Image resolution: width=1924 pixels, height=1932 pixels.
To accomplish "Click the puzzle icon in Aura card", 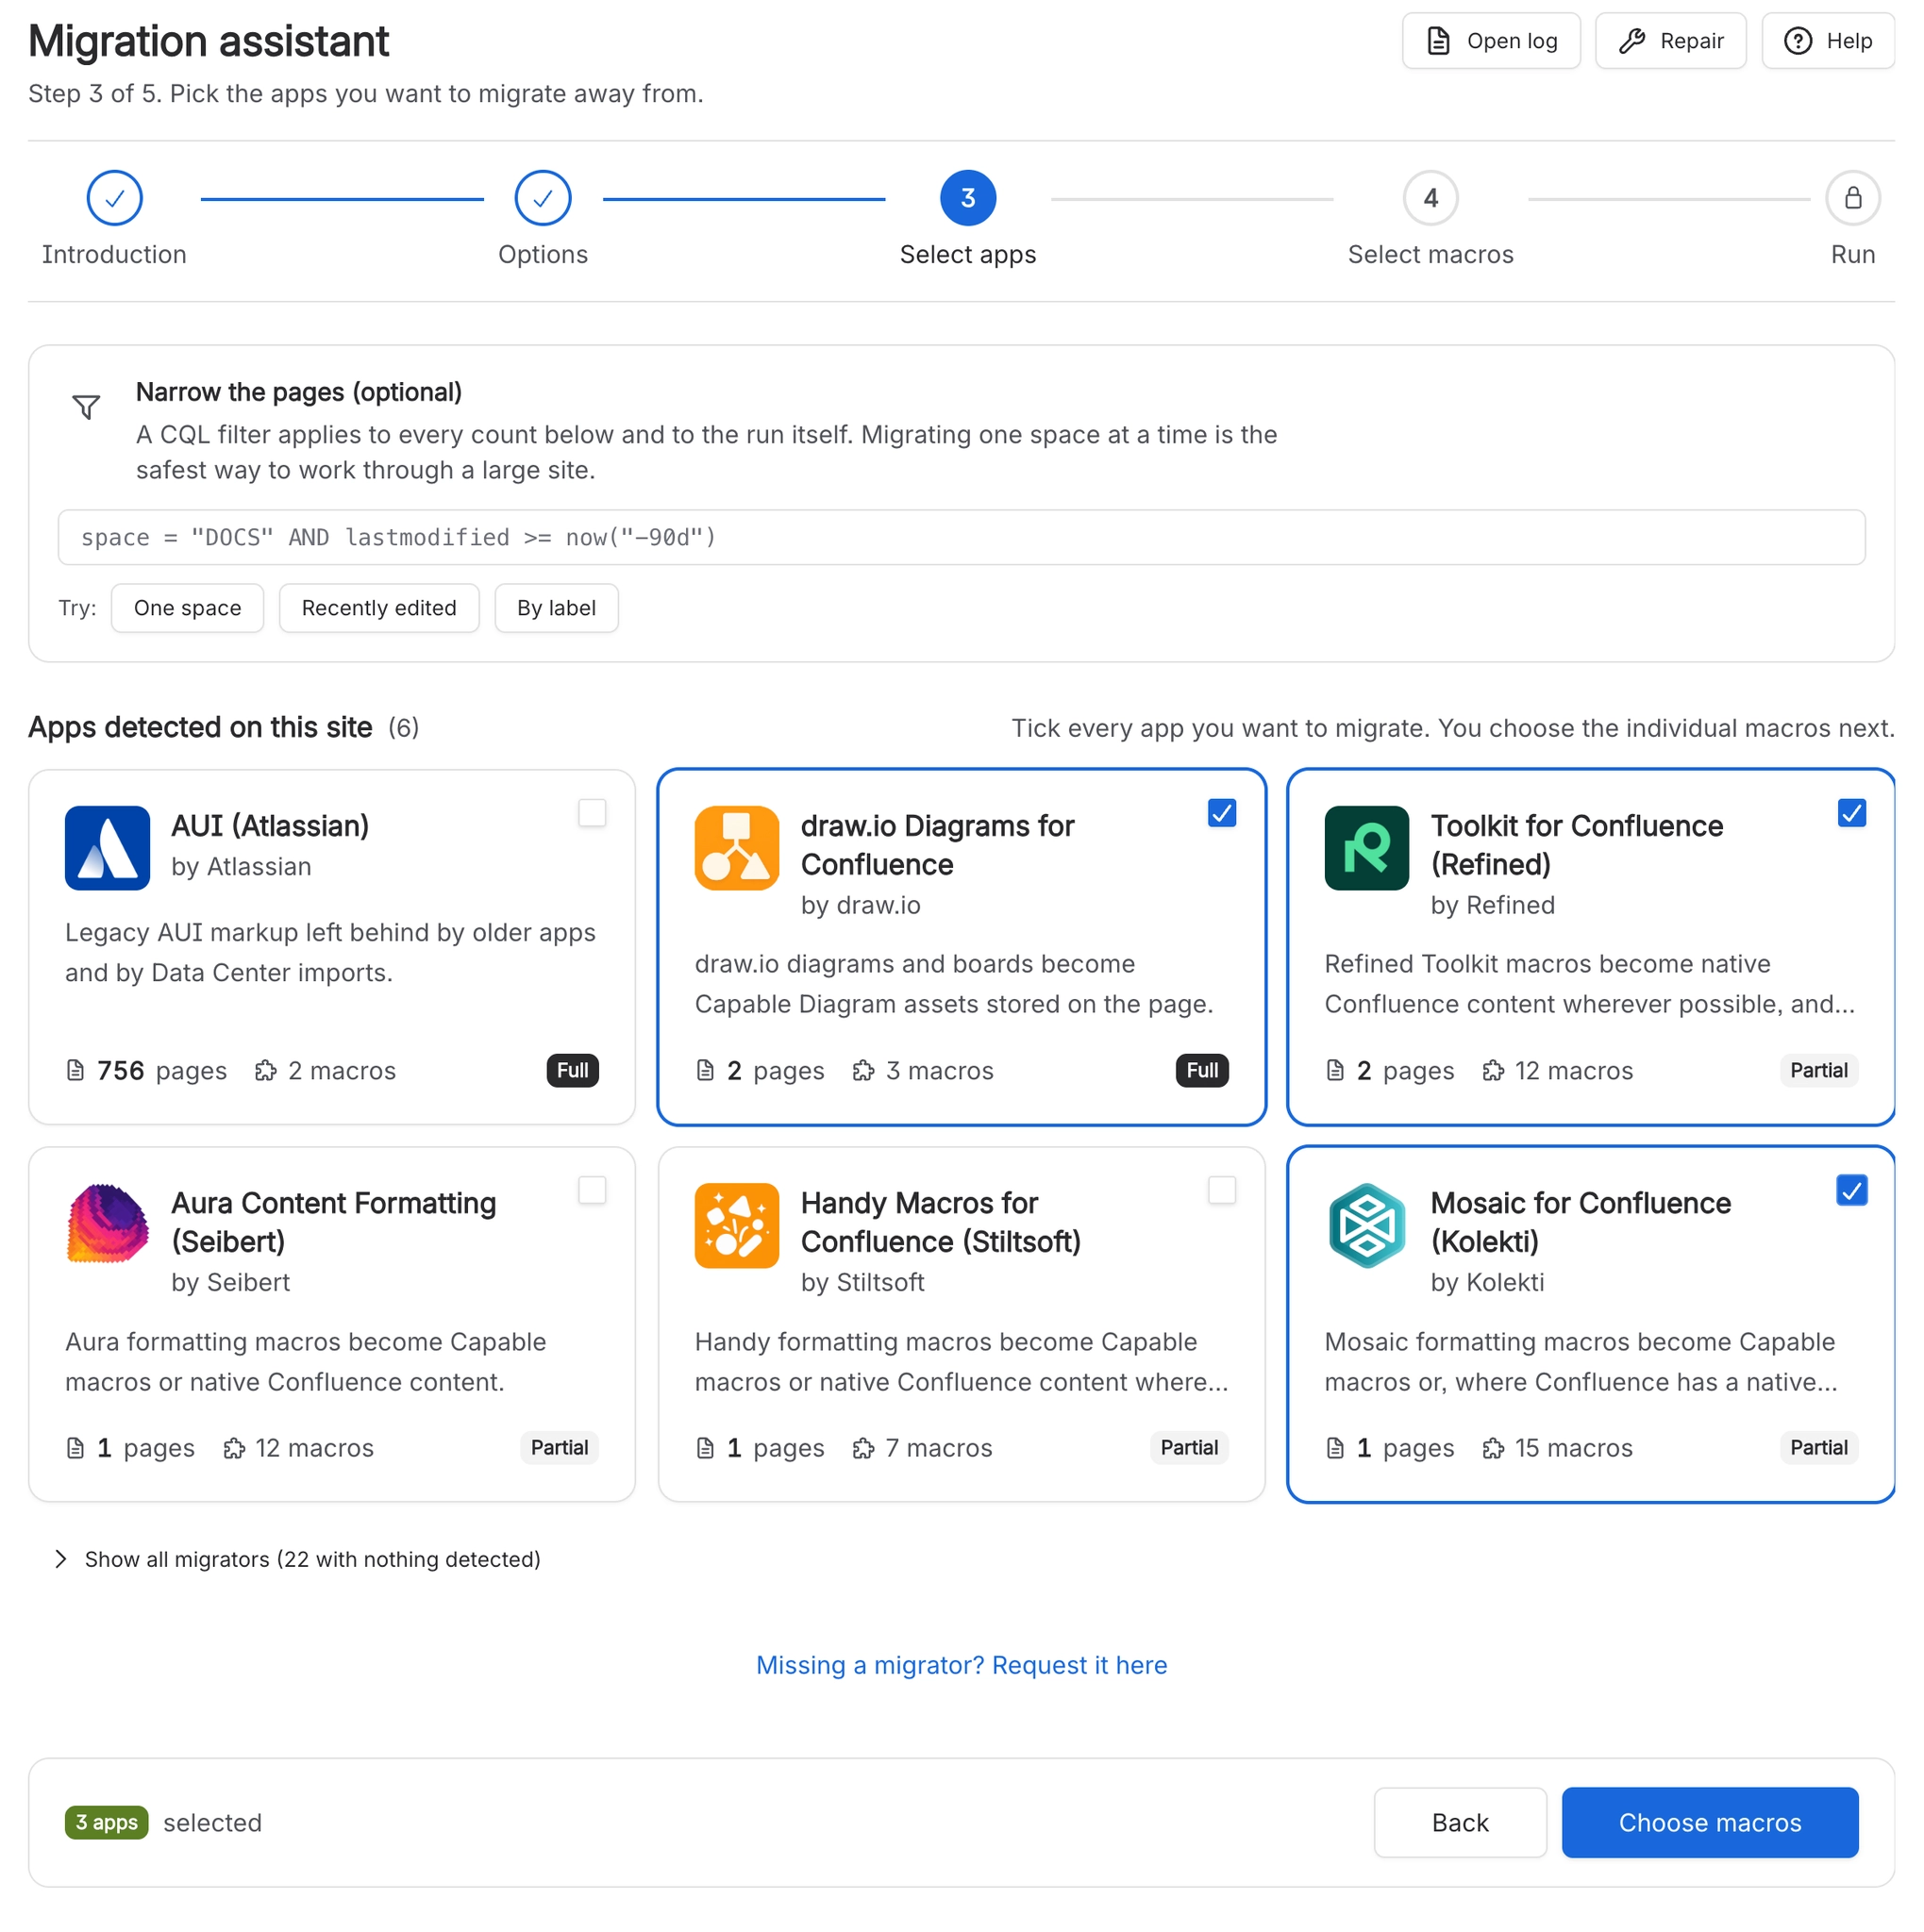I will point(234,1448).
